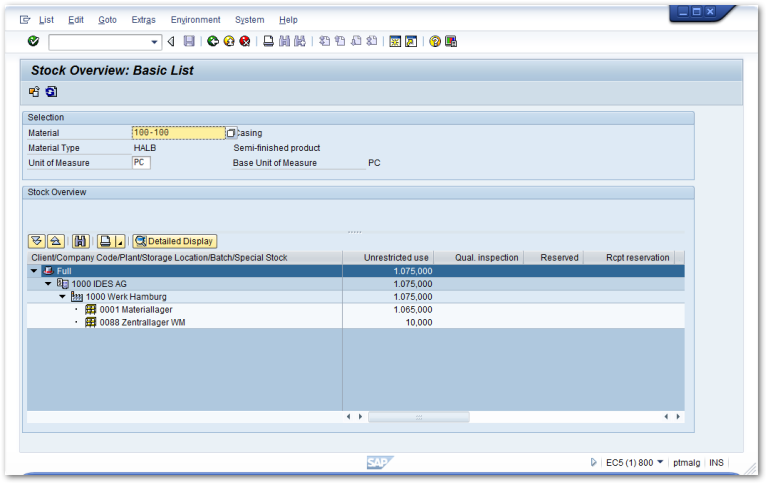Click the Expand subtree icon
767x484 pixels.
(x=37, y=241)
